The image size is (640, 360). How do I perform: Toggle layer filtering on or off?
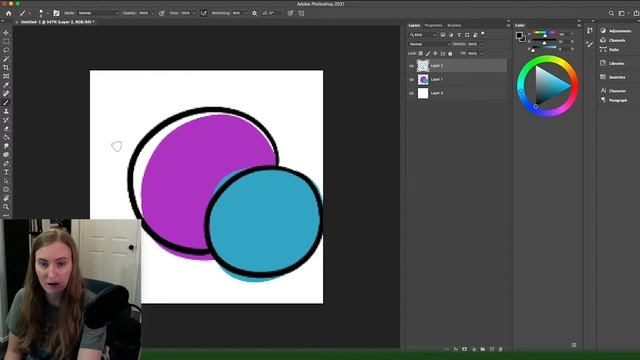coord(483,34)
